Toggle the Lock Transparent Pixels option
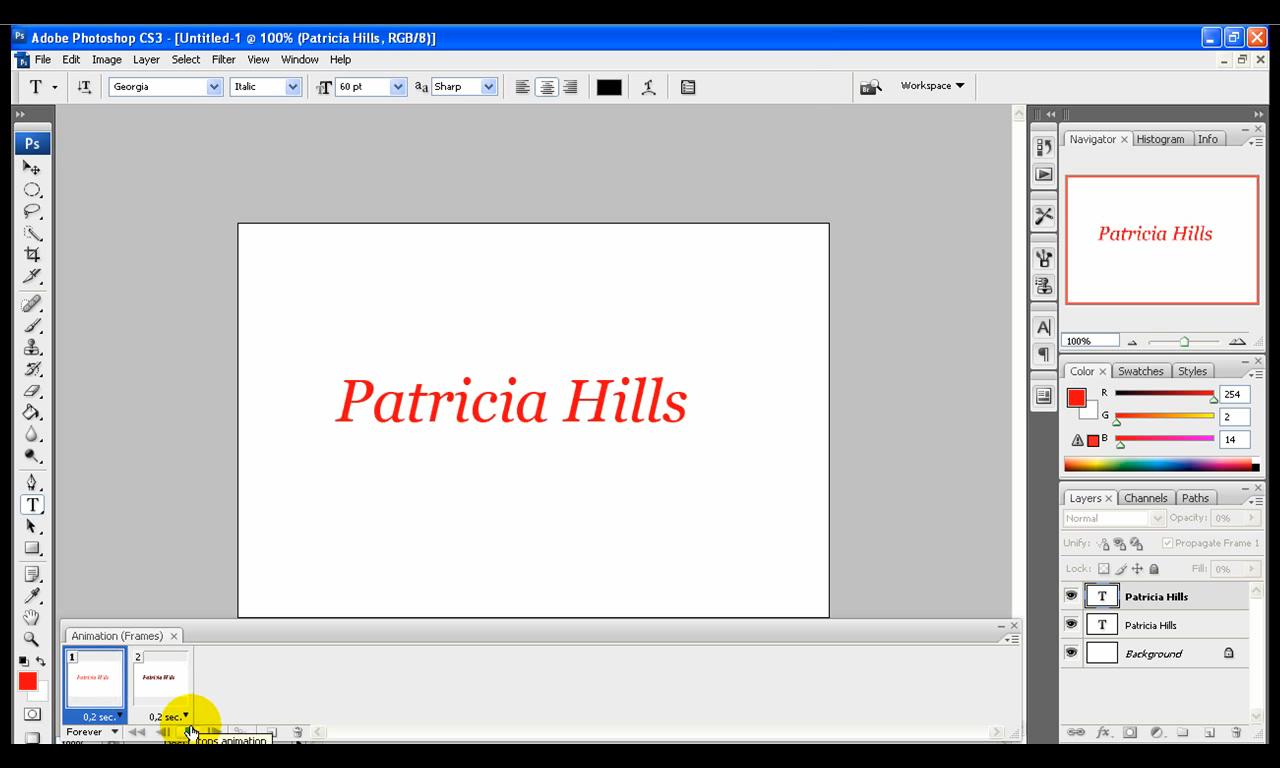 (1104, 569)
